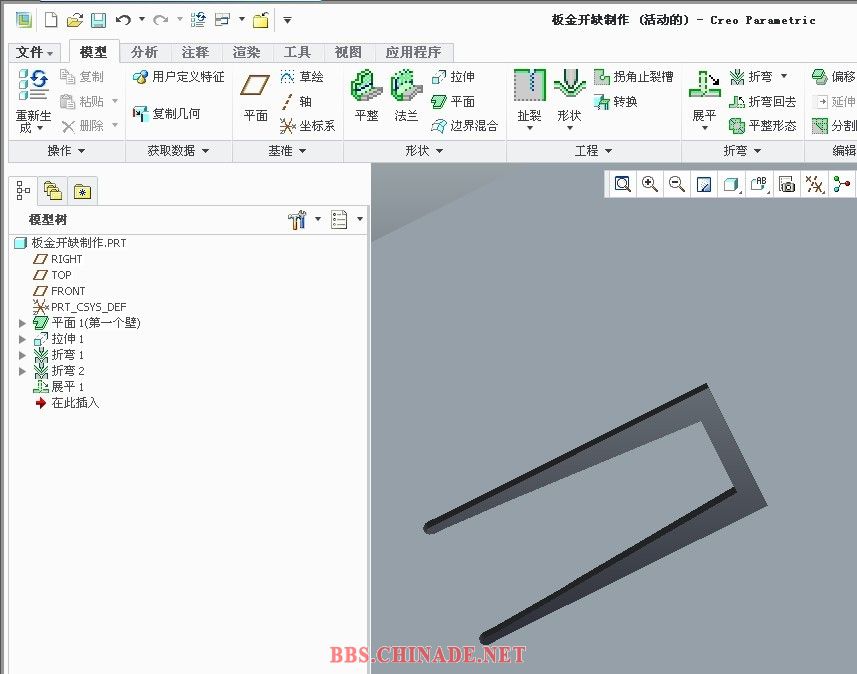Click the 重新生成 (Regenerate) ribbon button

click(x=33, y=100)
